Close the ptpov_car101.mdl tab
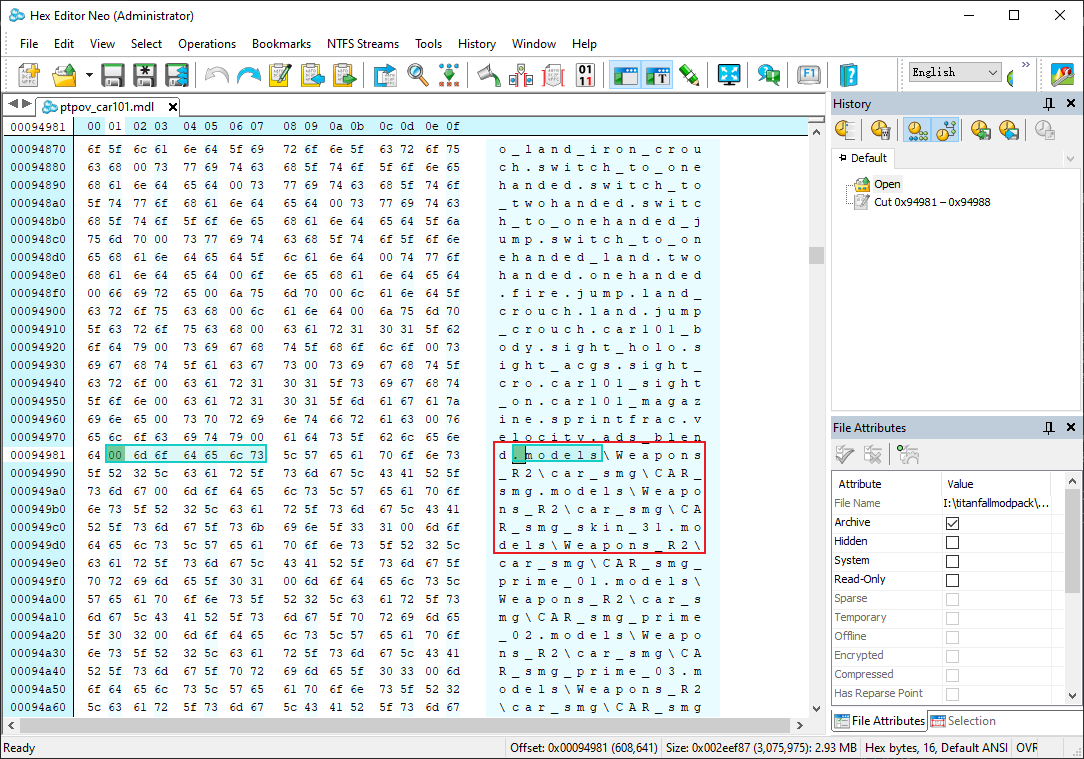This screenshot has width=1084, height=759. coord(173,106)
